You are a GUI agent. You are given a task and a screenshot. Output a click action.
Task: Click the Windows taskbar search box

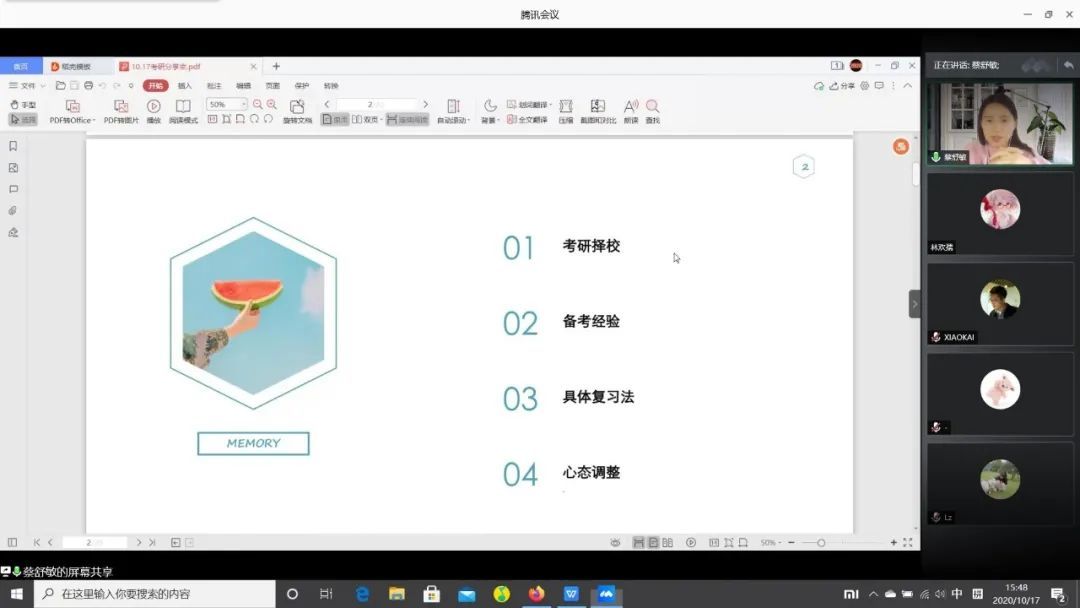155,594
